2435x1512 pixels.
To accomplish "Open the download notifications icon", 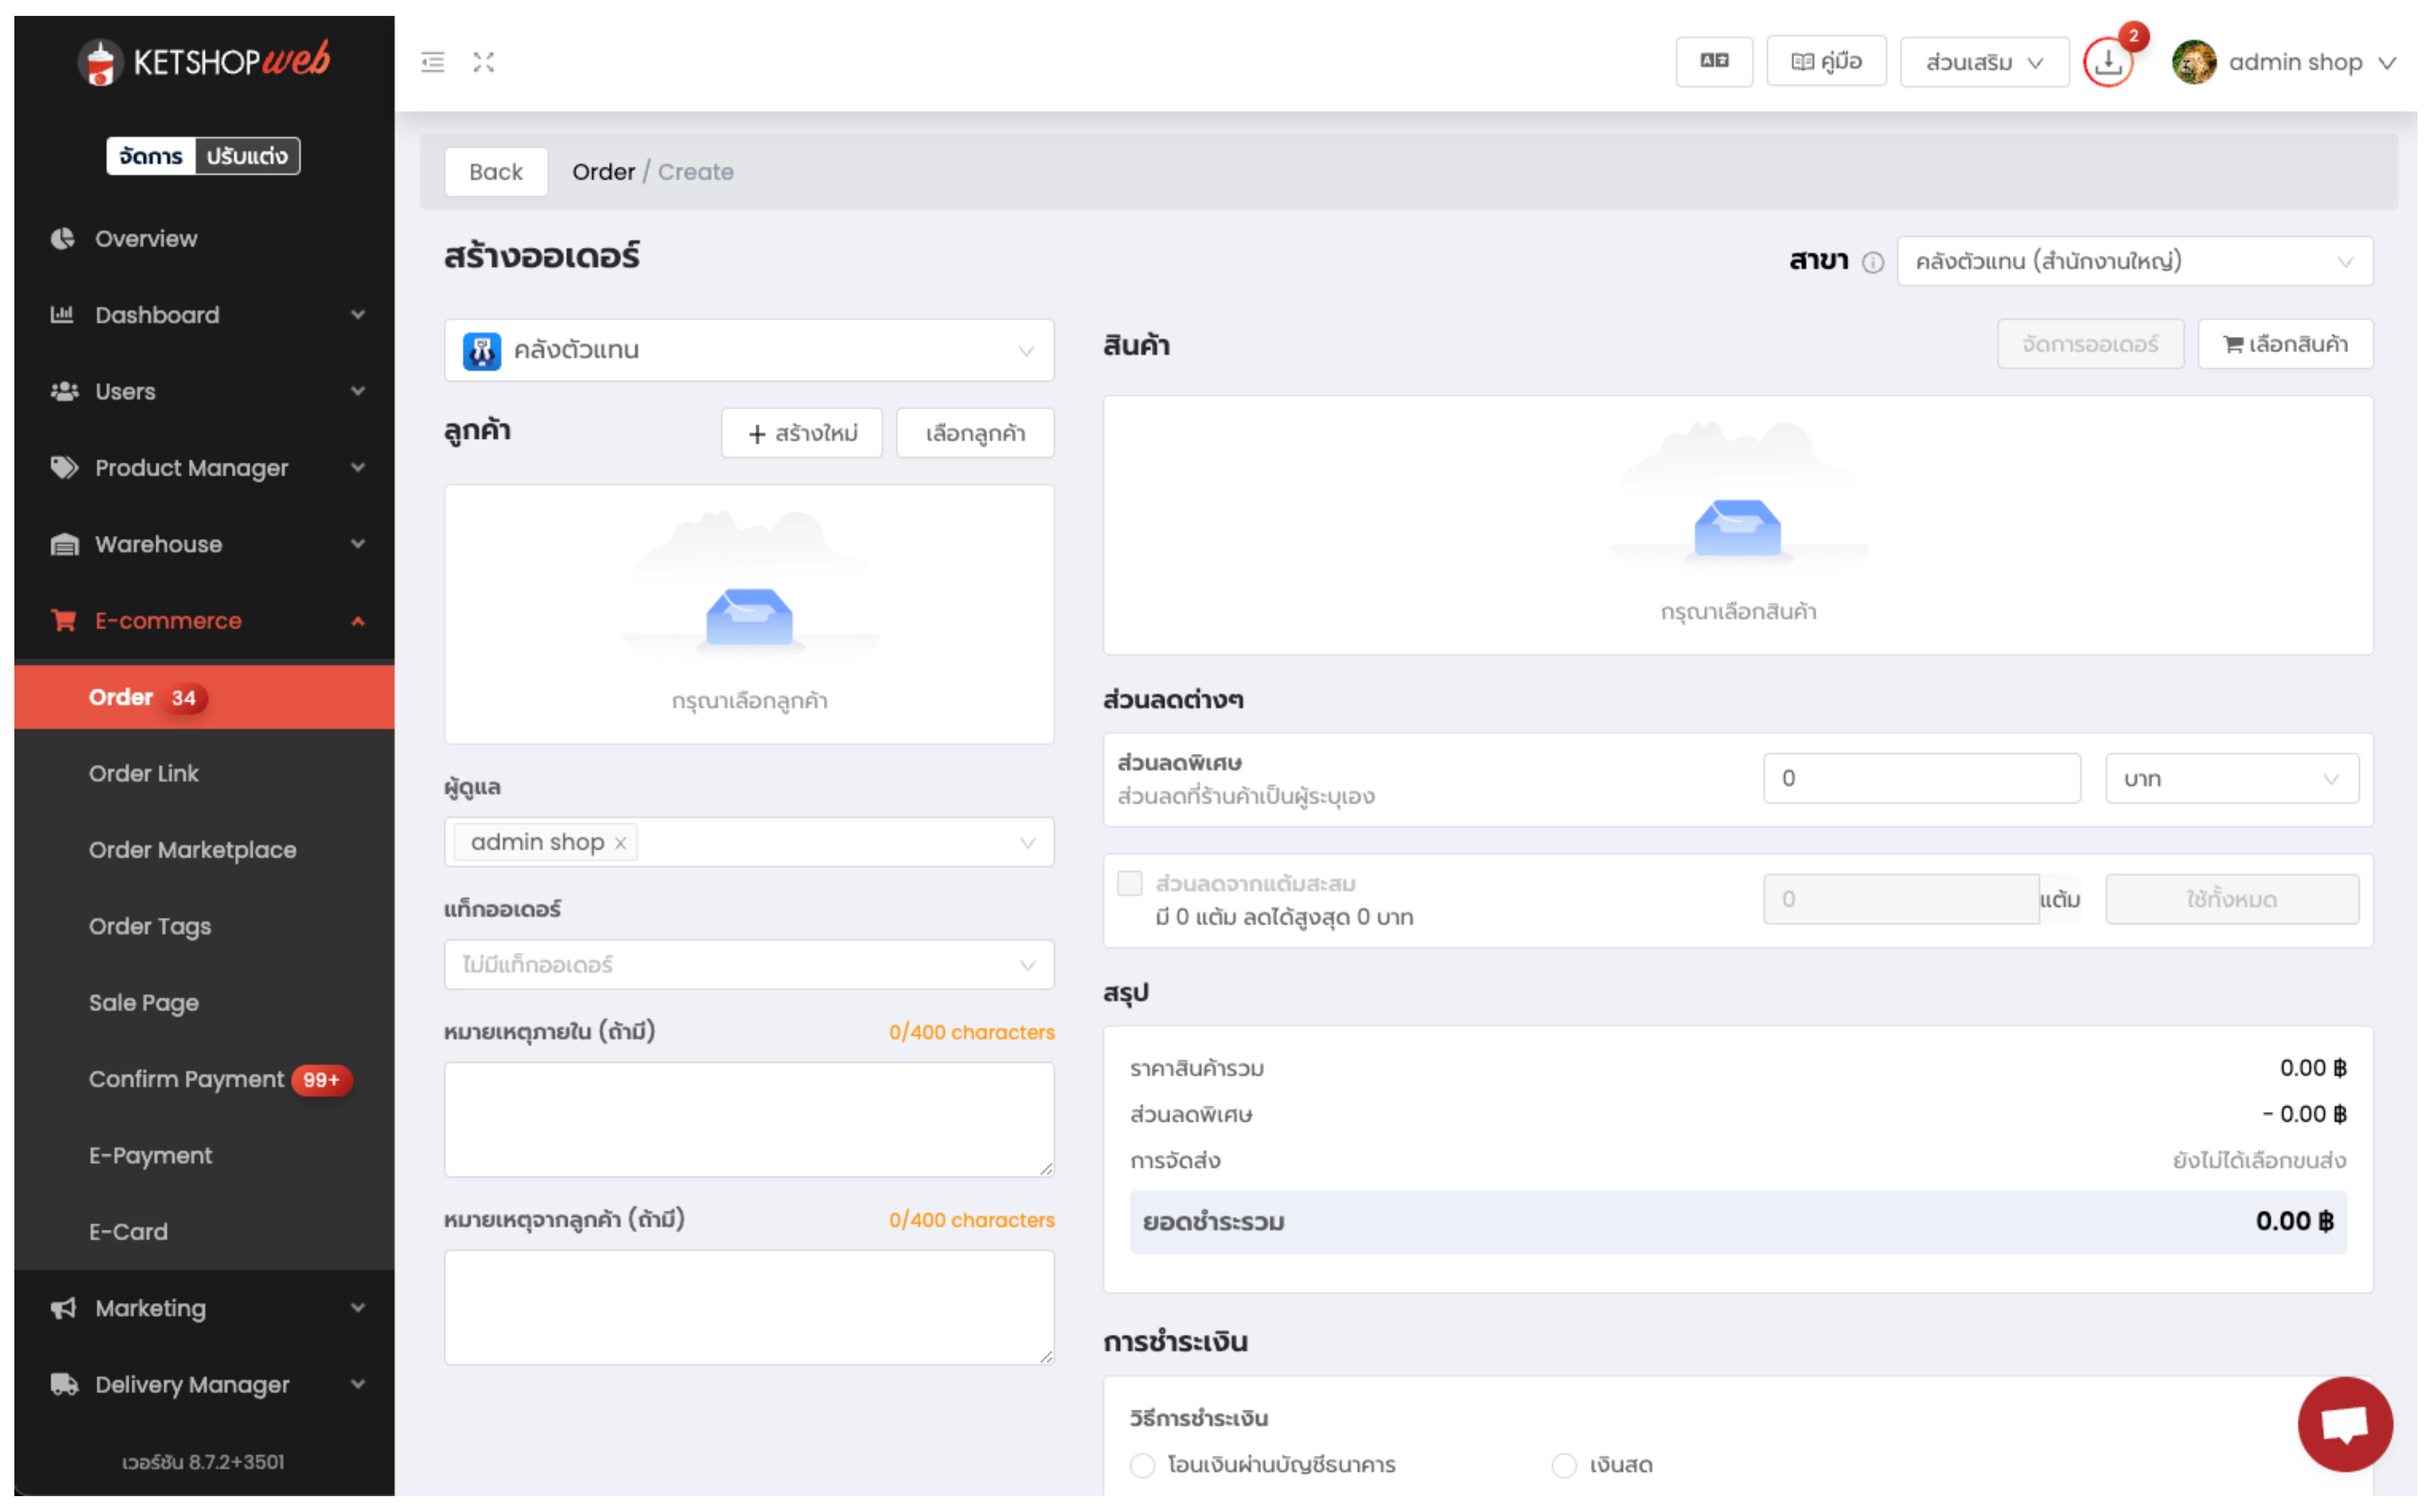I will tap(2108, 62).
